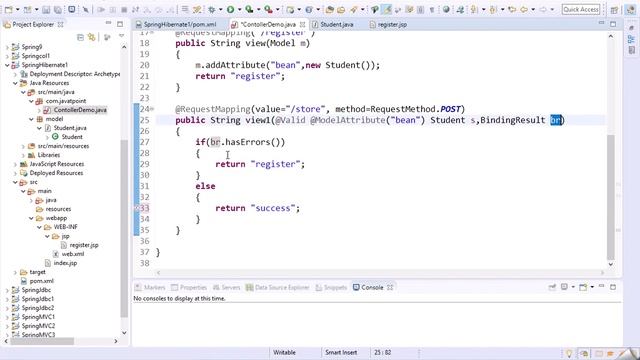Viewport: 640px width, 360px height.
Task: Select ContollerDemo.java in Project Explorer
Action: (x=80, y=110)
